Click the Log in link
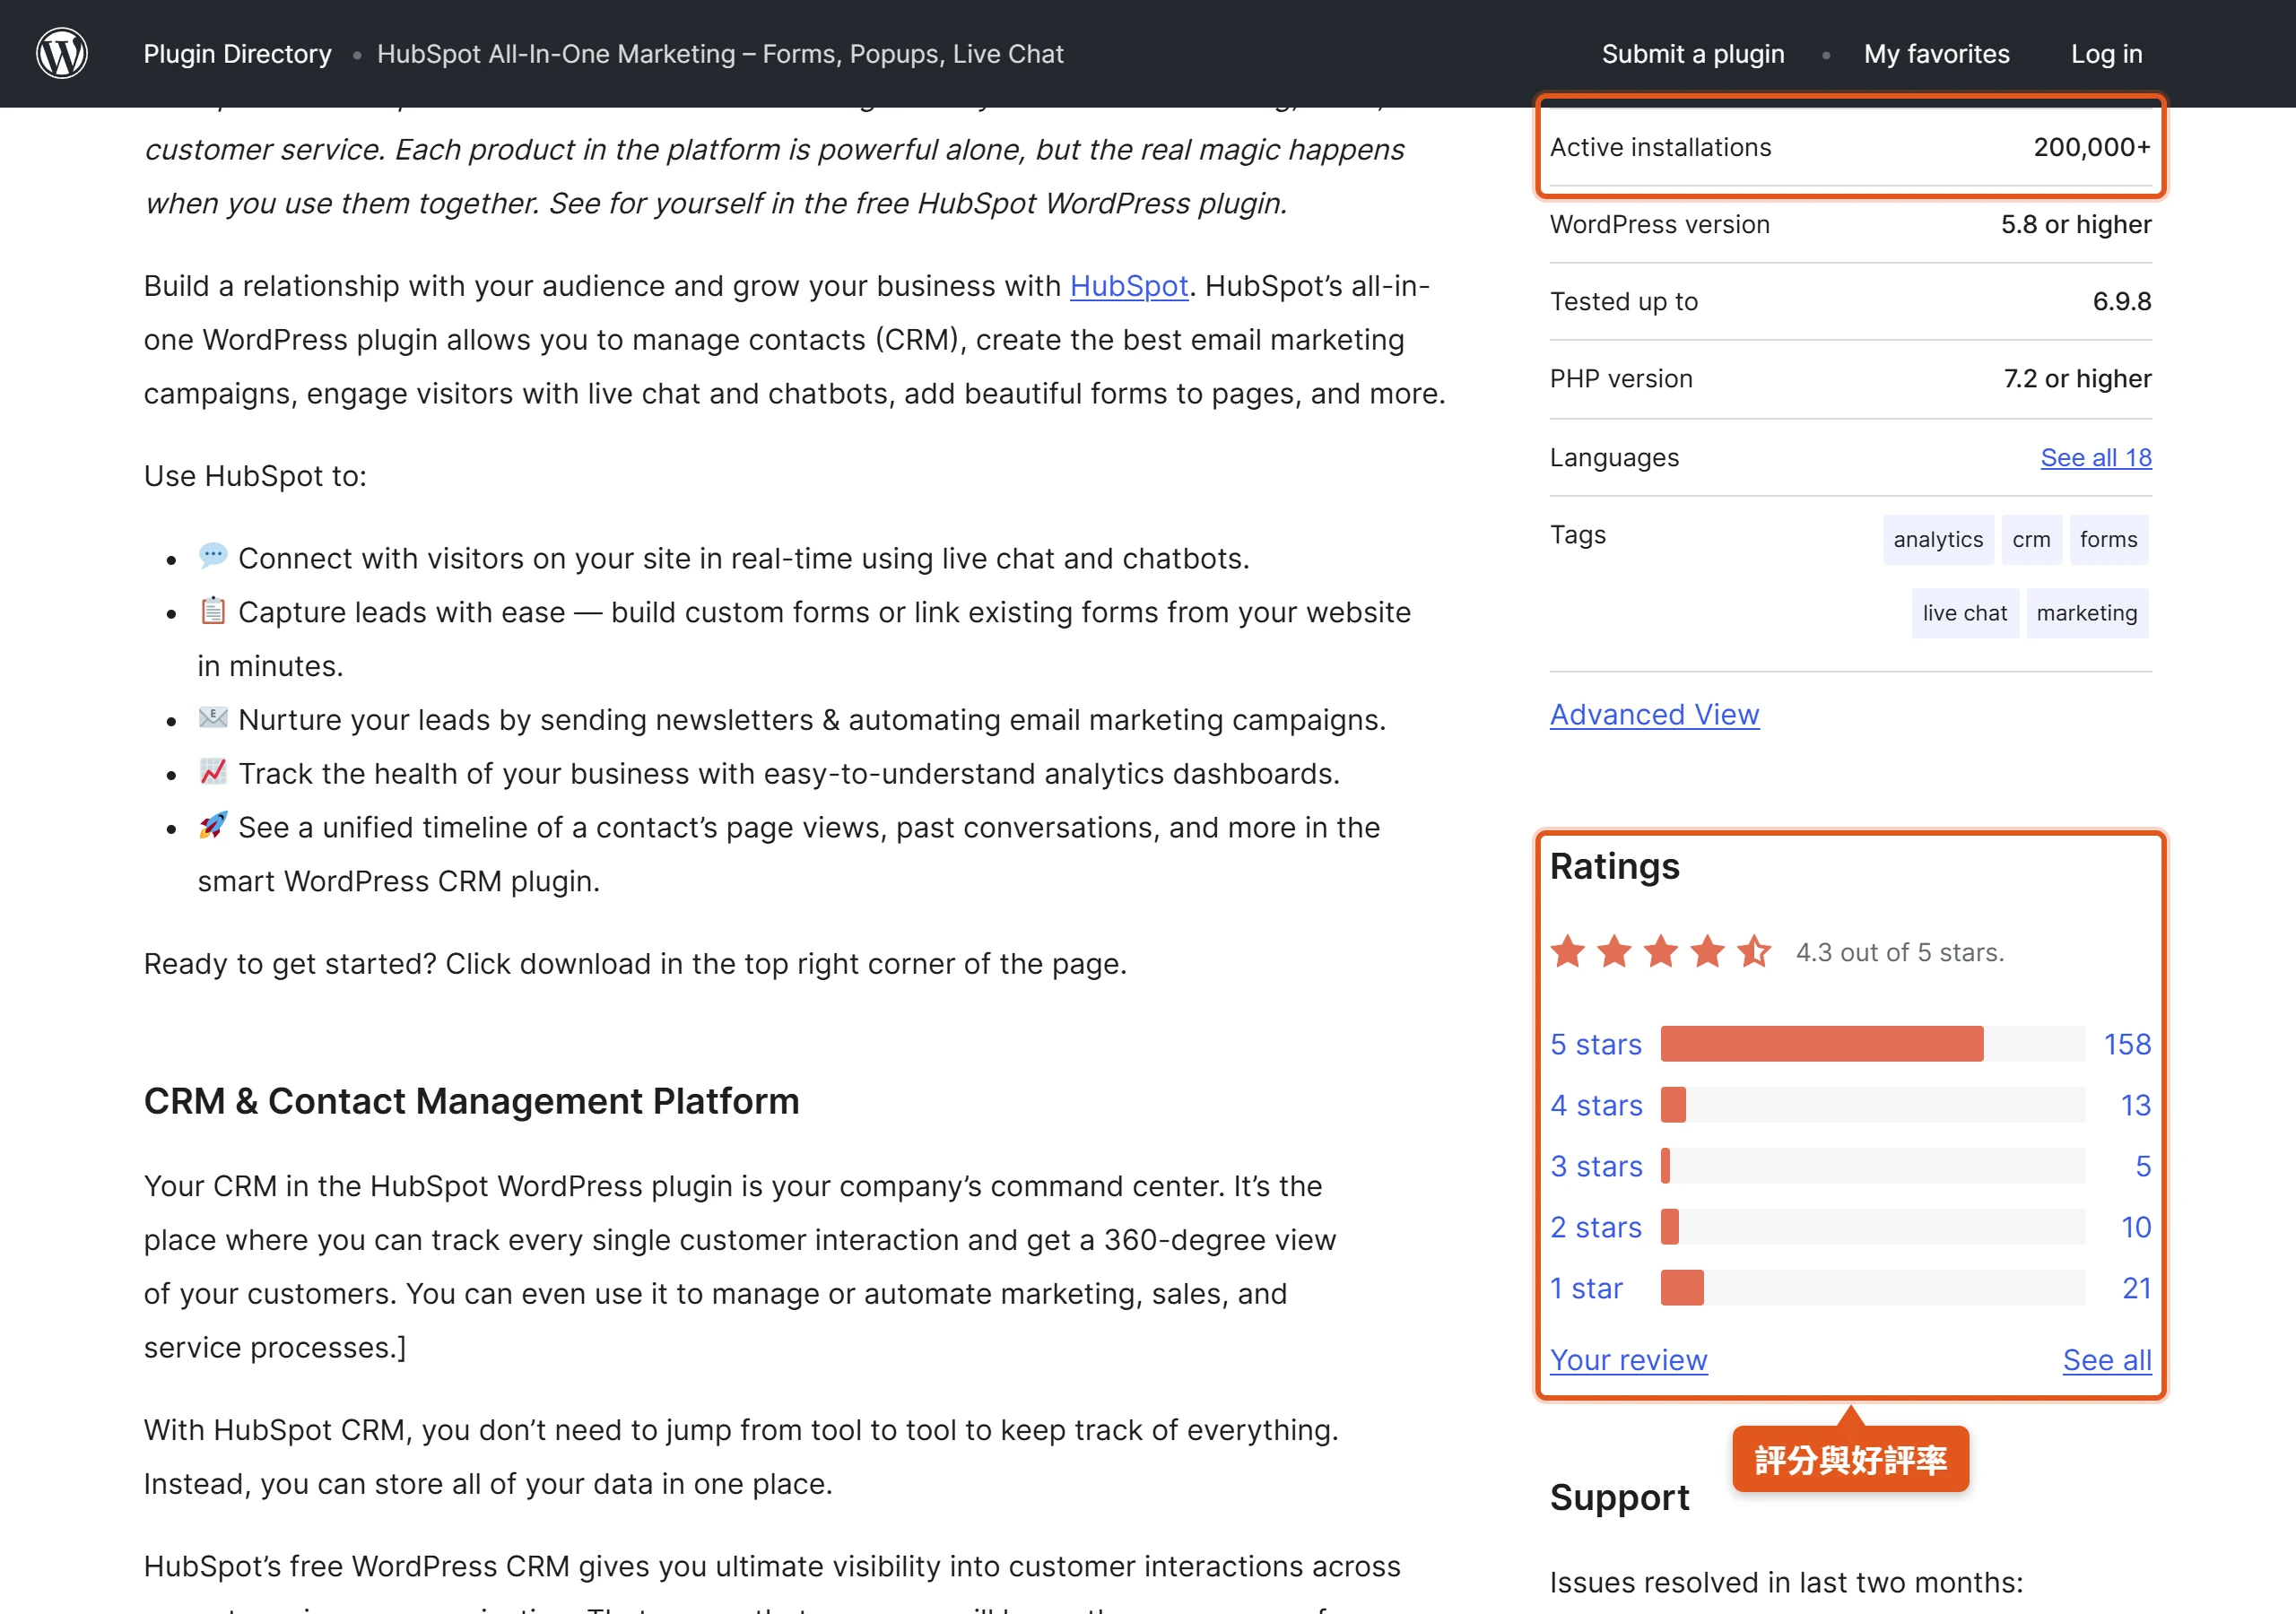This screenshot has height=1614, width=2296. click(2106, 54)
